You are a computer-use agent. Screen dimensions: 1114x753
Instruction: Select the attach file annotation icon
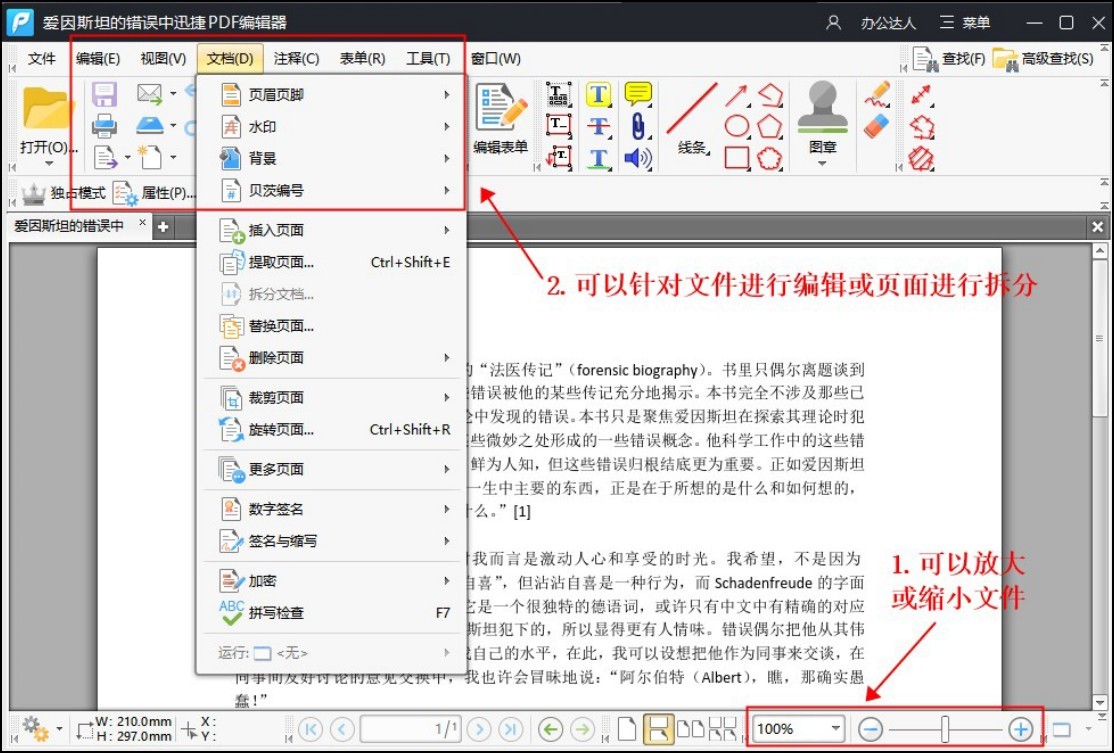[637, 125]
